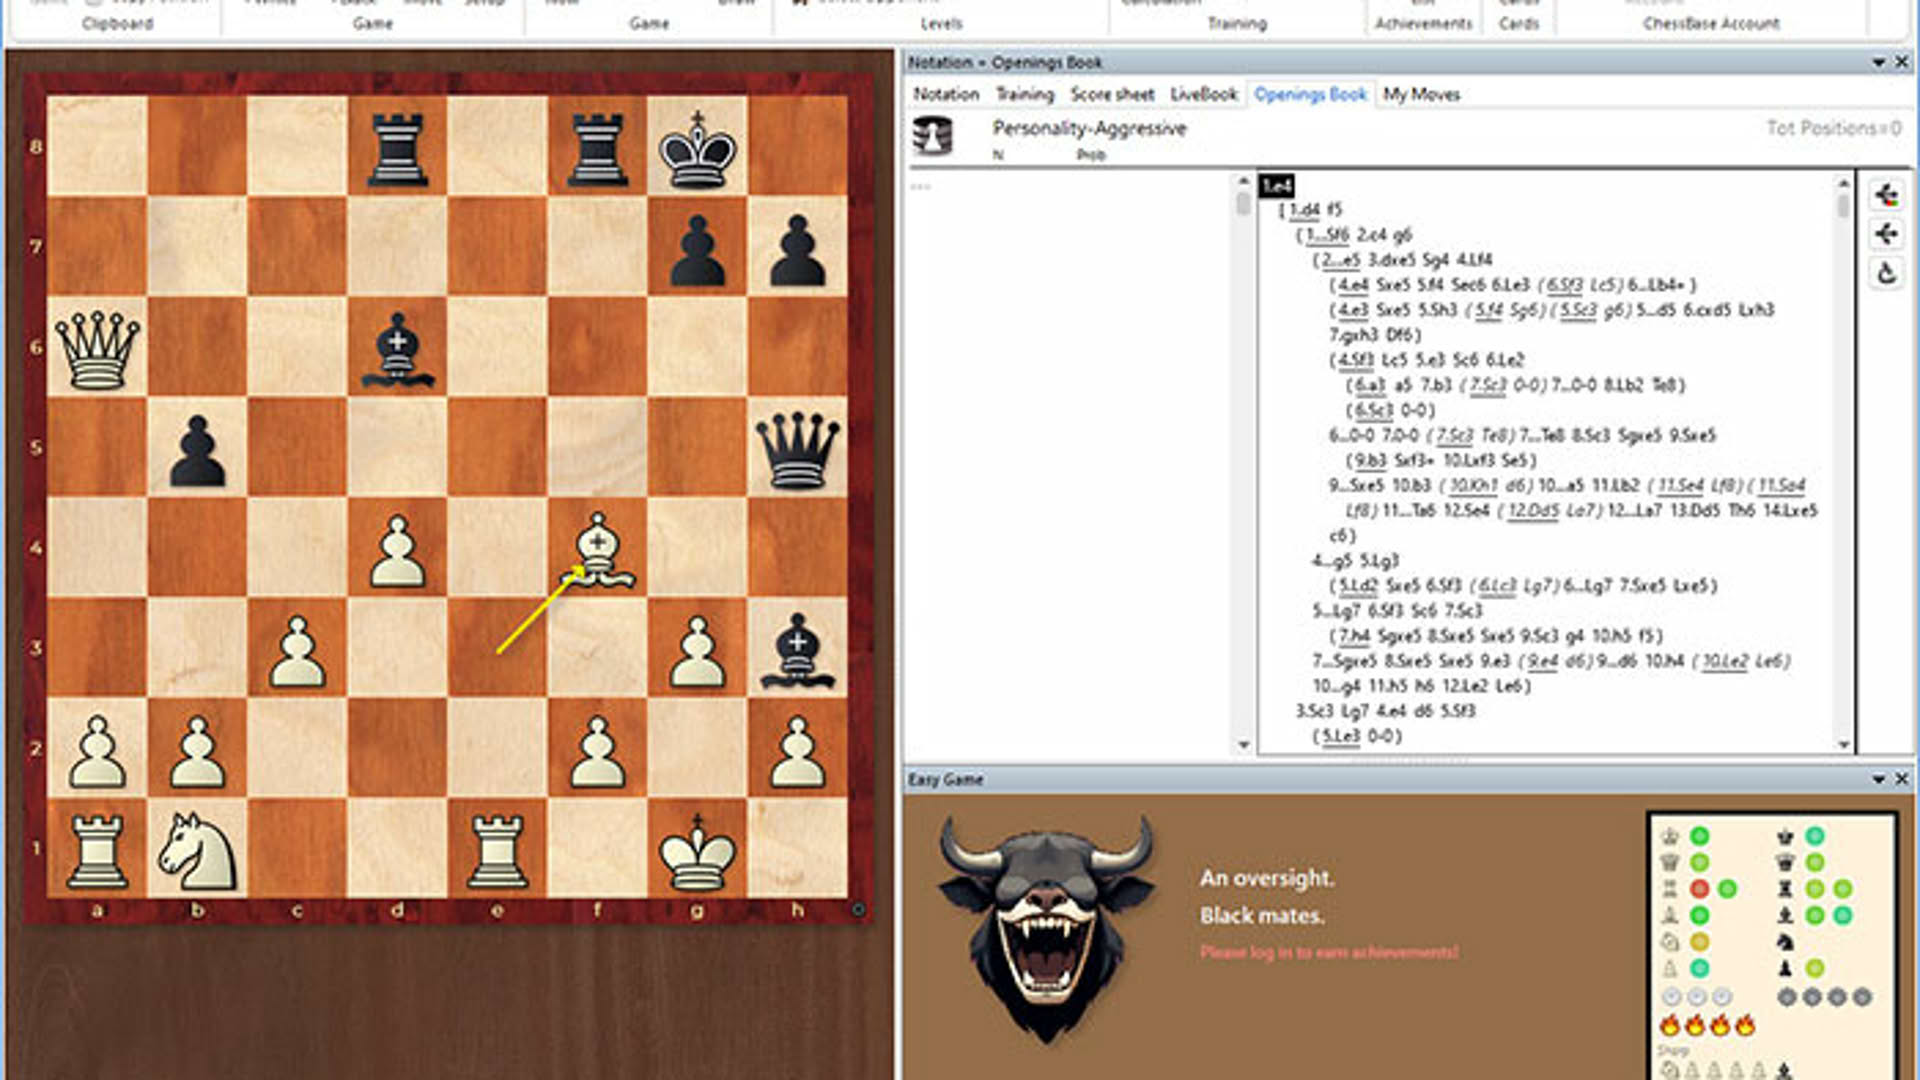Viewport: 1920px width, 1080px height.
Task: Click the colored arrow icon above the notation side buttons
Action: click(x=1886, y=194)
